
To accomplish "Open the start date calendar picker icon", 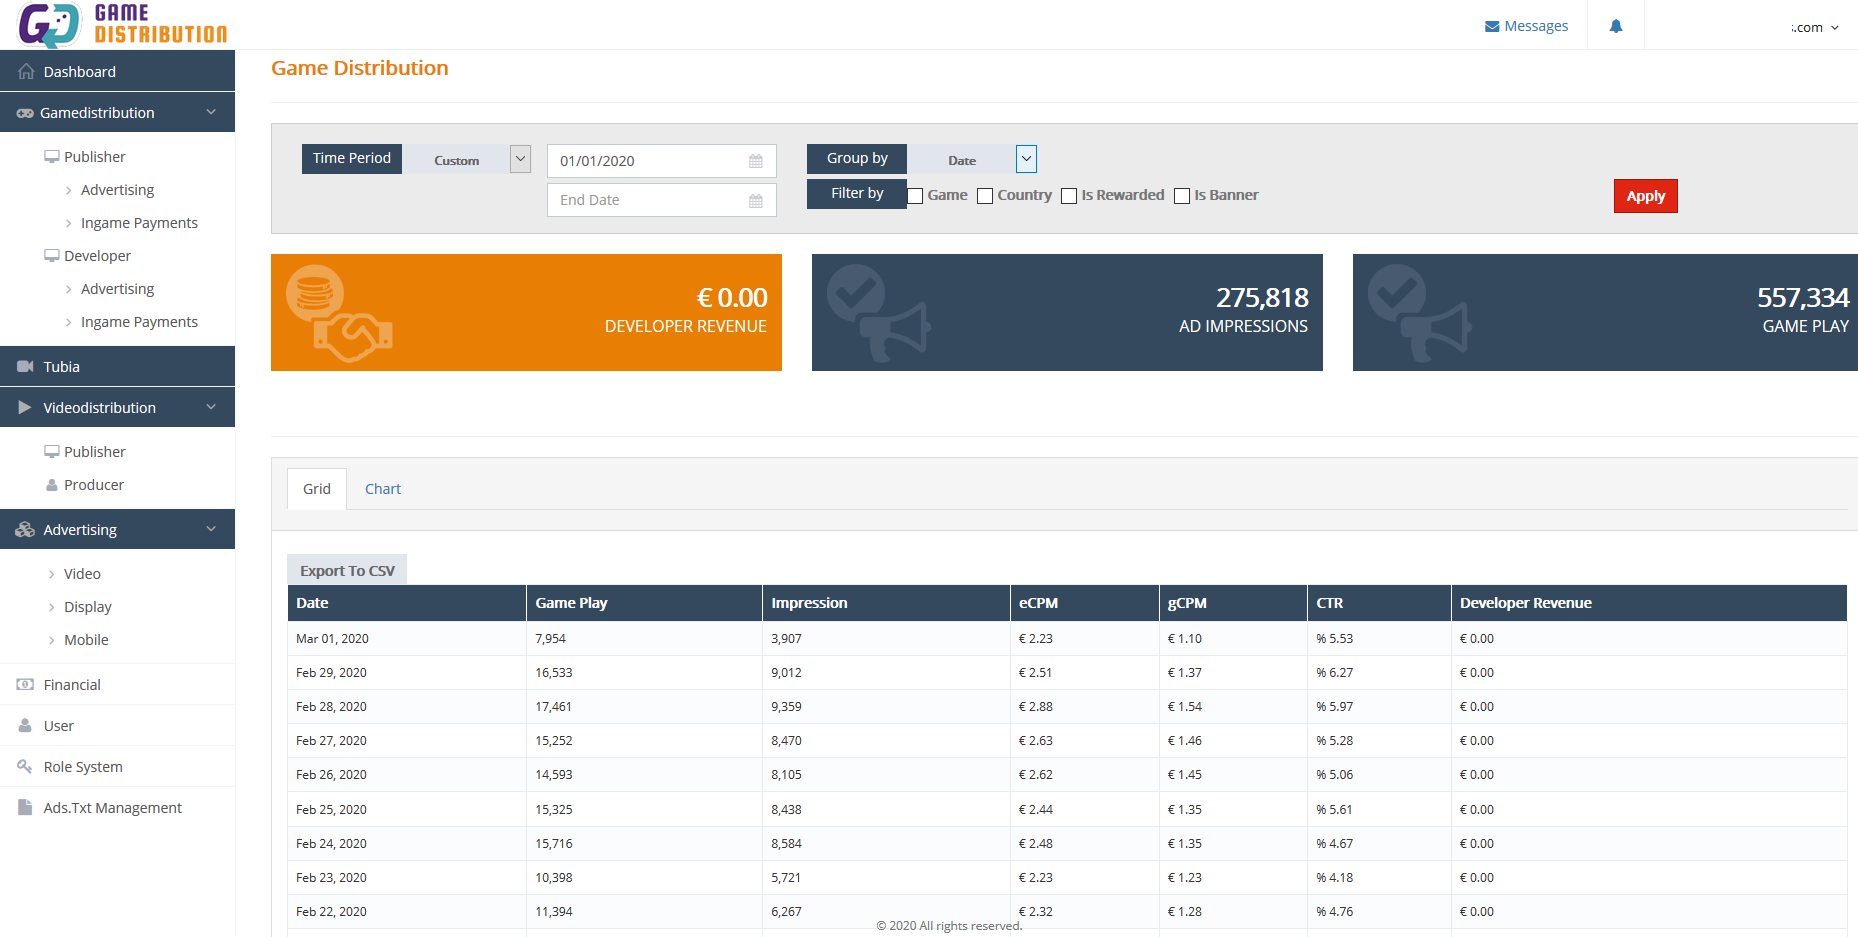I will [x=756, y=161].
